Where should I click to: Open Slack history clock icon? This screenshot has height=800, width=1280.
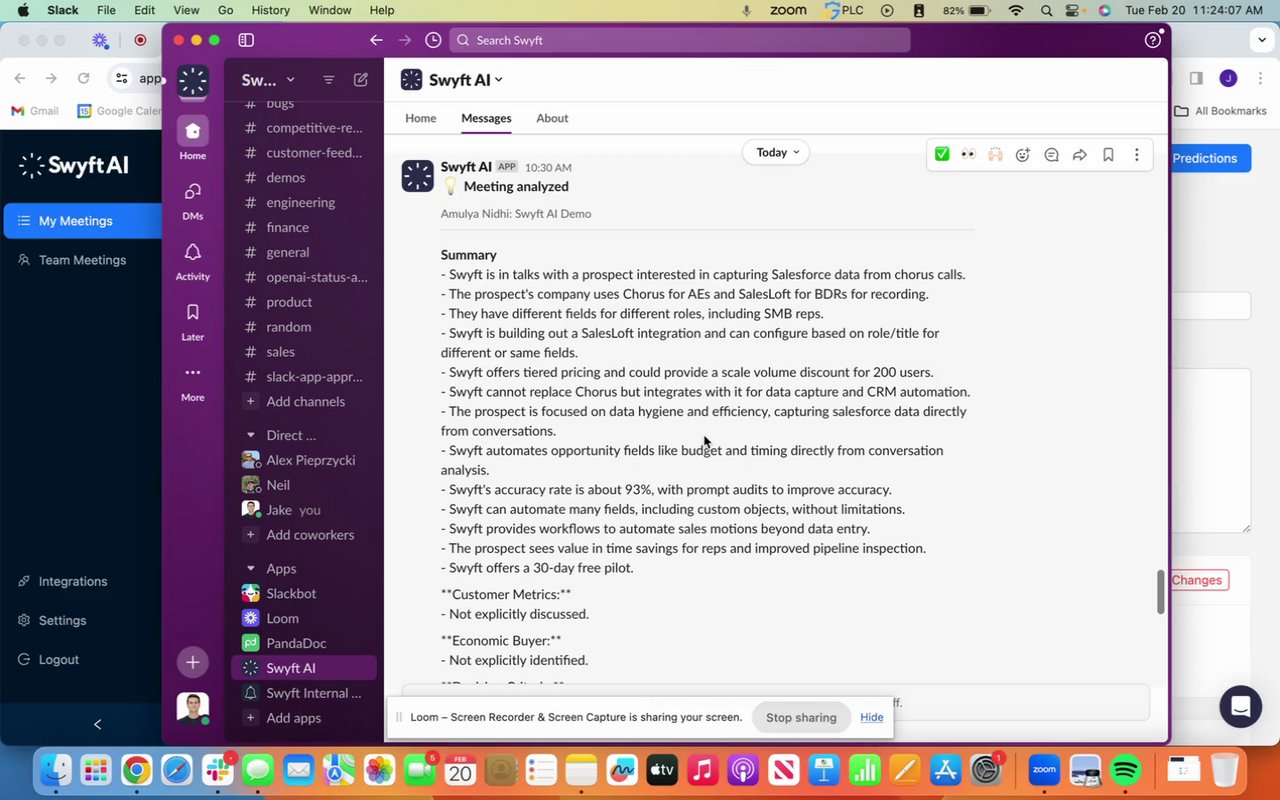433,40
